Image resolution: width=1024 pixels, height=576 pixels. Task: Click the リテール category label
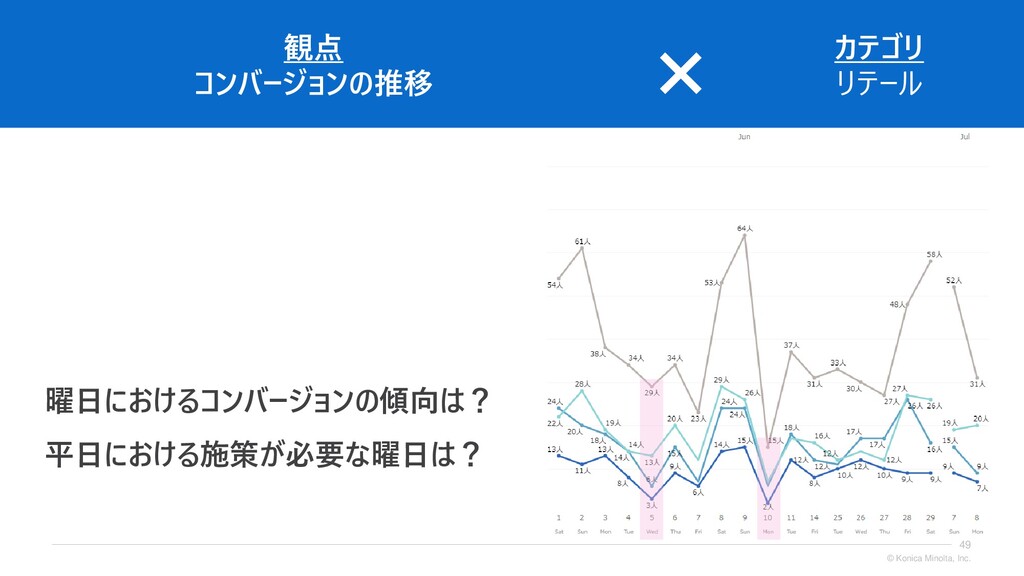point(879,84)
